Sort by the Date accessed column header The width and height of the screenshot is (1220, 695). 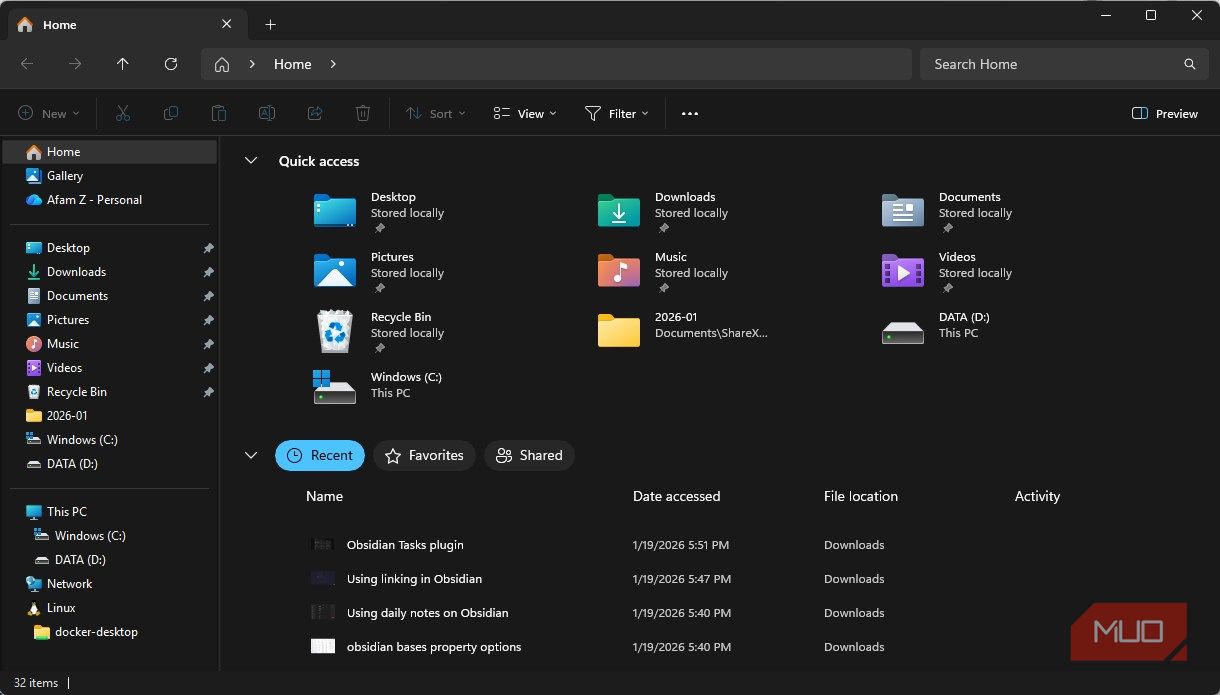click(x=676, y=496)
